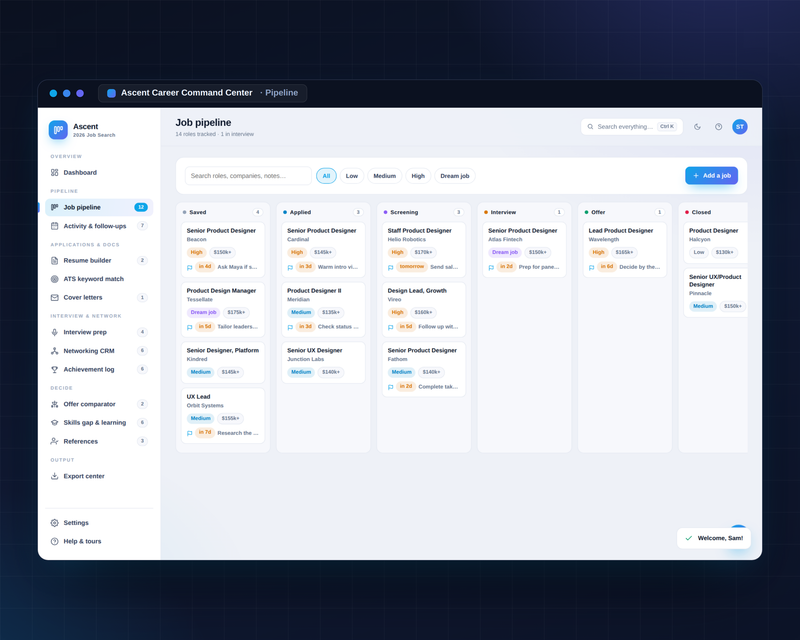Image resolution: width=800 pixels, height=640 pixels.
Task: Click the Saved column header
Action: [222, 212]
